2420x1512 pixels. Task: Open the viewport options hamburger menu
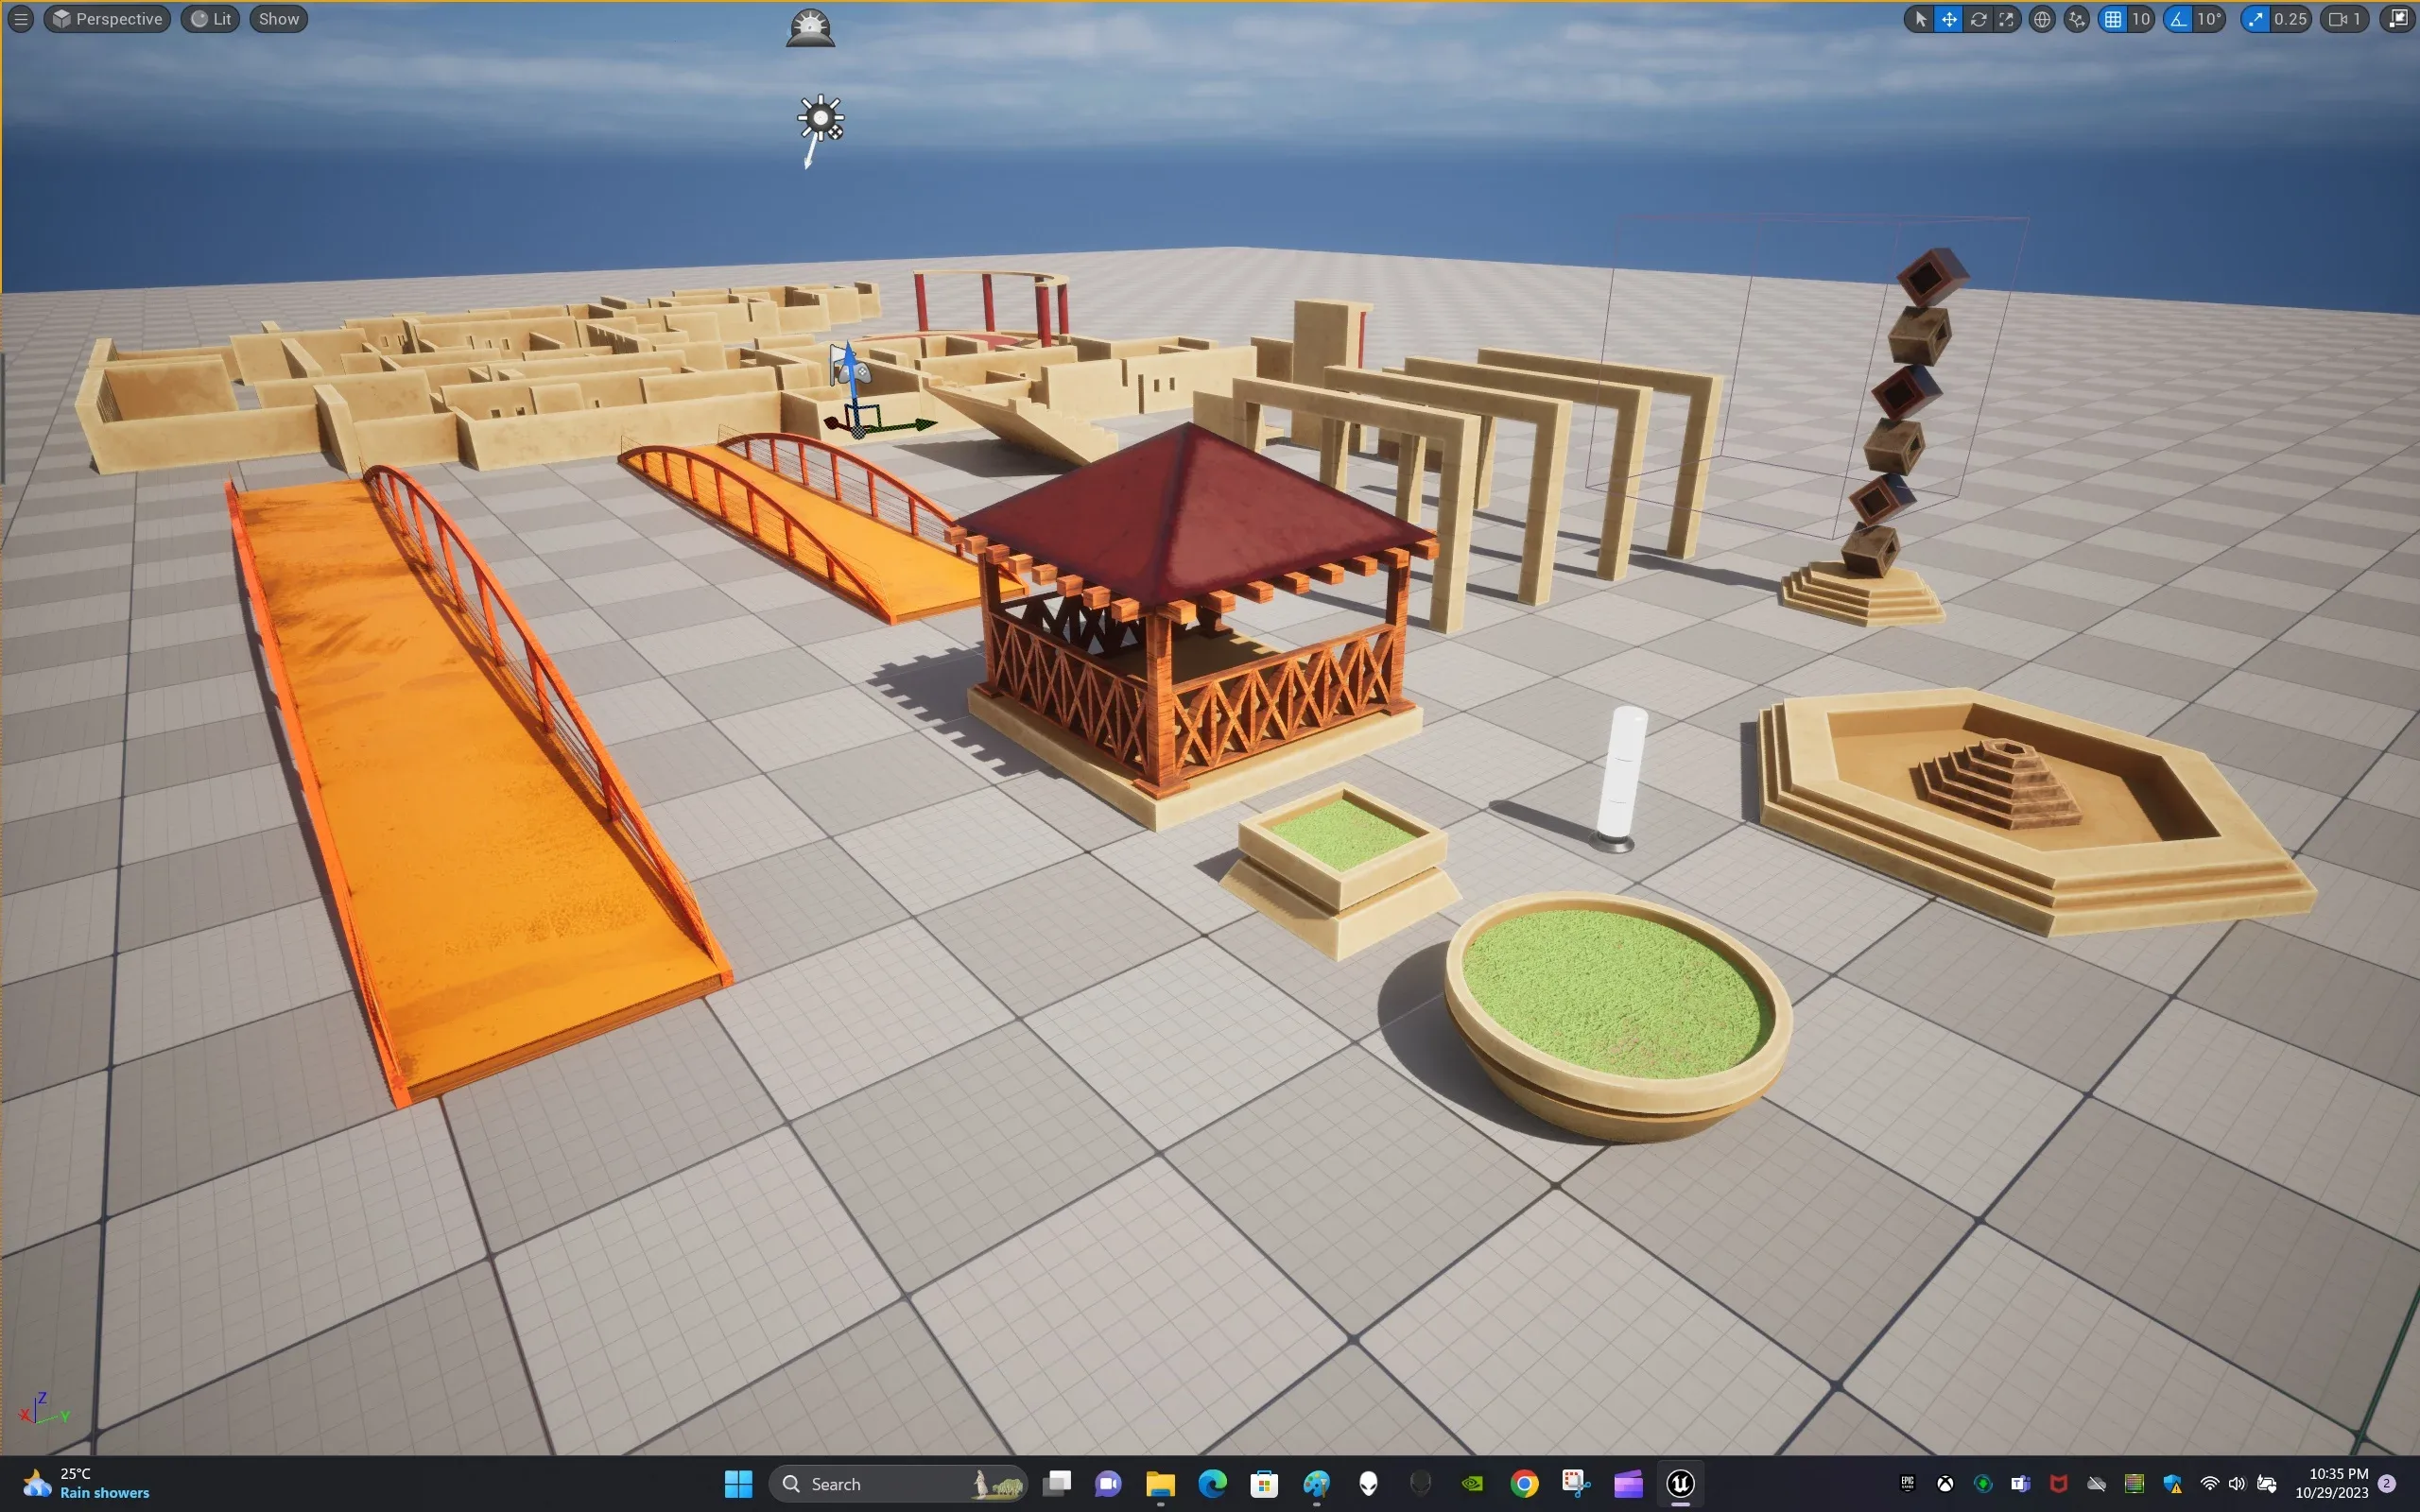click(x=20, y=19)
